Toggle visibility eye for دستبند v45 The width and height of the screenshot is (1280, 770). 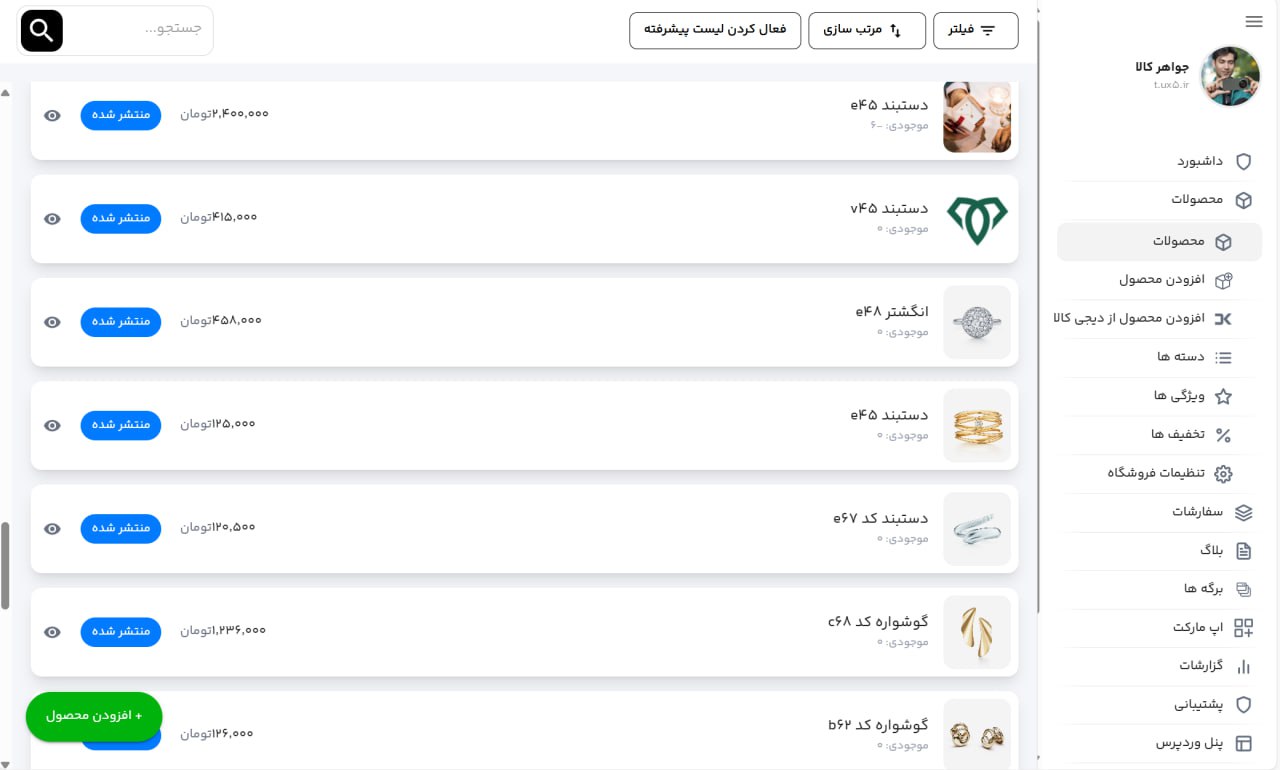point(51,219)
